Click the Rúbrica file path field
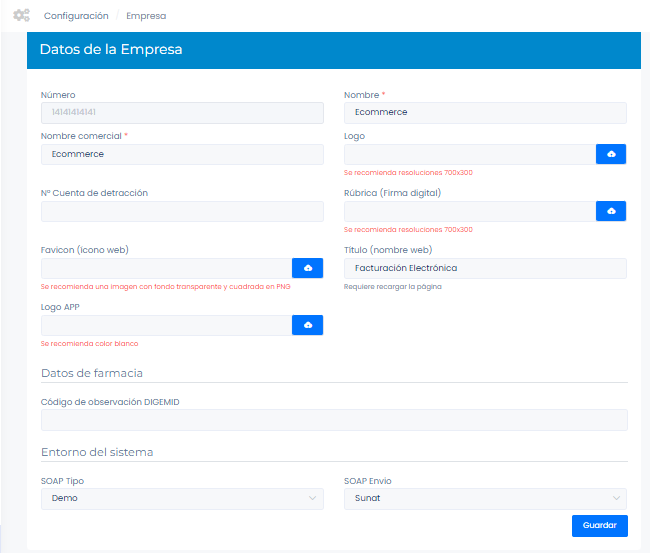Viewport: 650px width, 553px height. coord(470,211)
